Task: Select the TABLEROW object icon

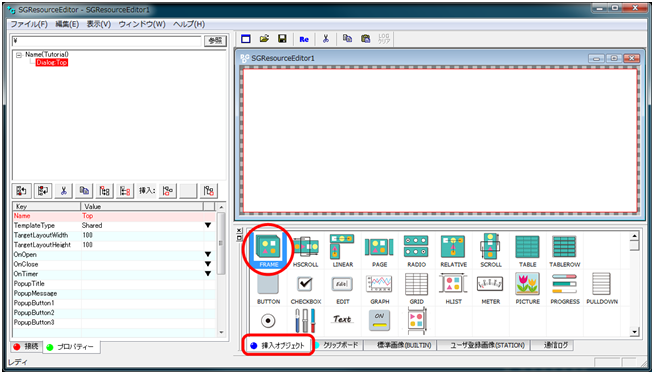Action: 564,250
